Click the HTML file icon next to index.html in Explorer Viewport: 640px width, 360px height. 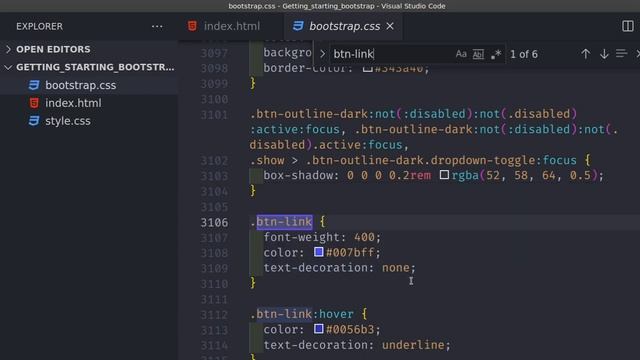click(34, 103)
